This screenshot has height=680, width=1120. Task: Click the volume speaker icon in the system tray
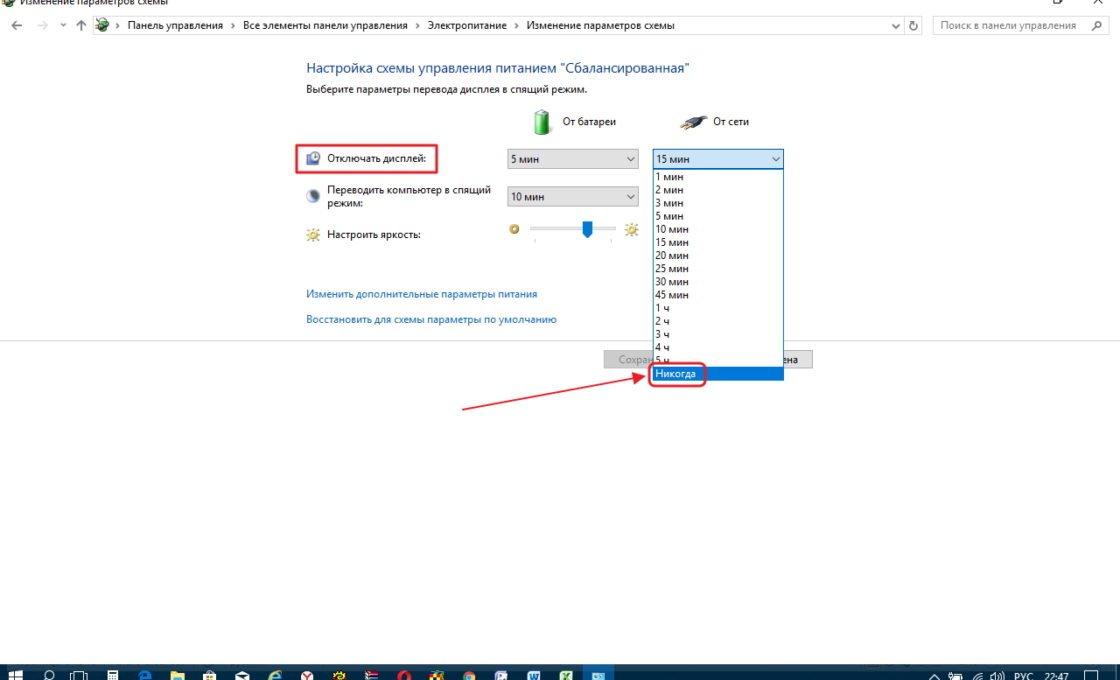click(x=997, y=675)
